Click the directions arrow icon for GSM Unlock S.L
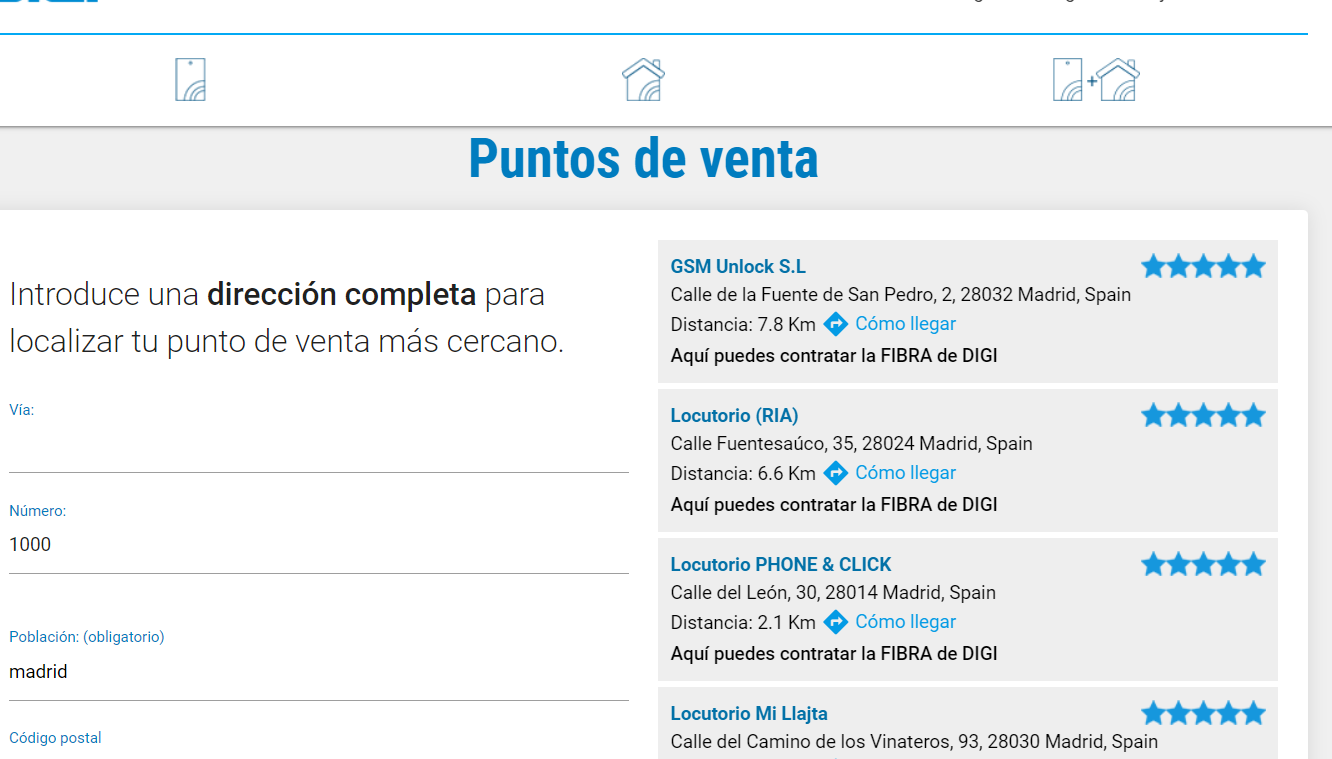This screenshot has width=1332, height=759. 835,324
